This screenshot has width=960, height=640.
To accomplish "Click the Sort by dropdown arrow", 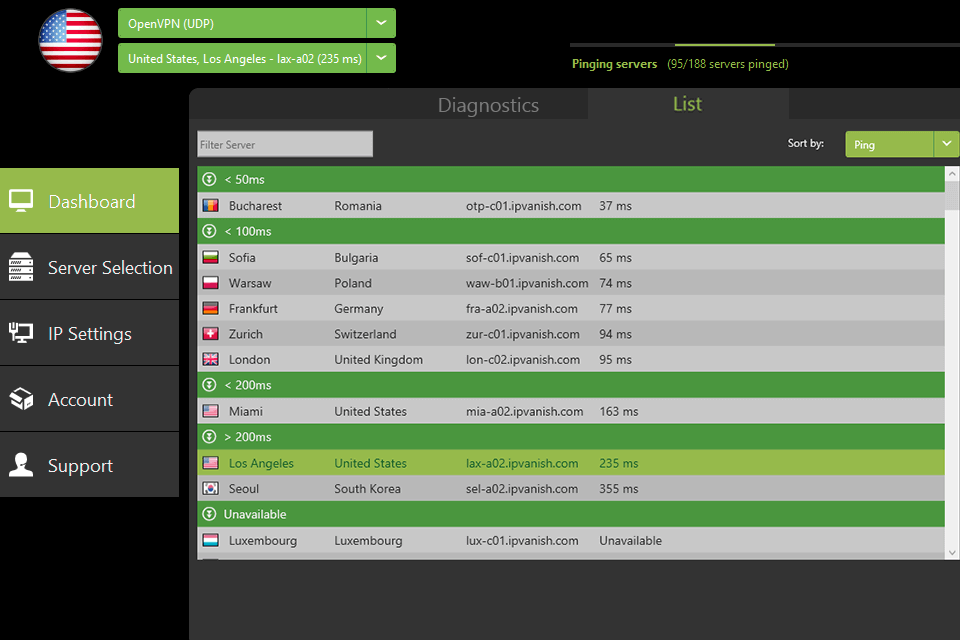I will click(x=947, y=145).
